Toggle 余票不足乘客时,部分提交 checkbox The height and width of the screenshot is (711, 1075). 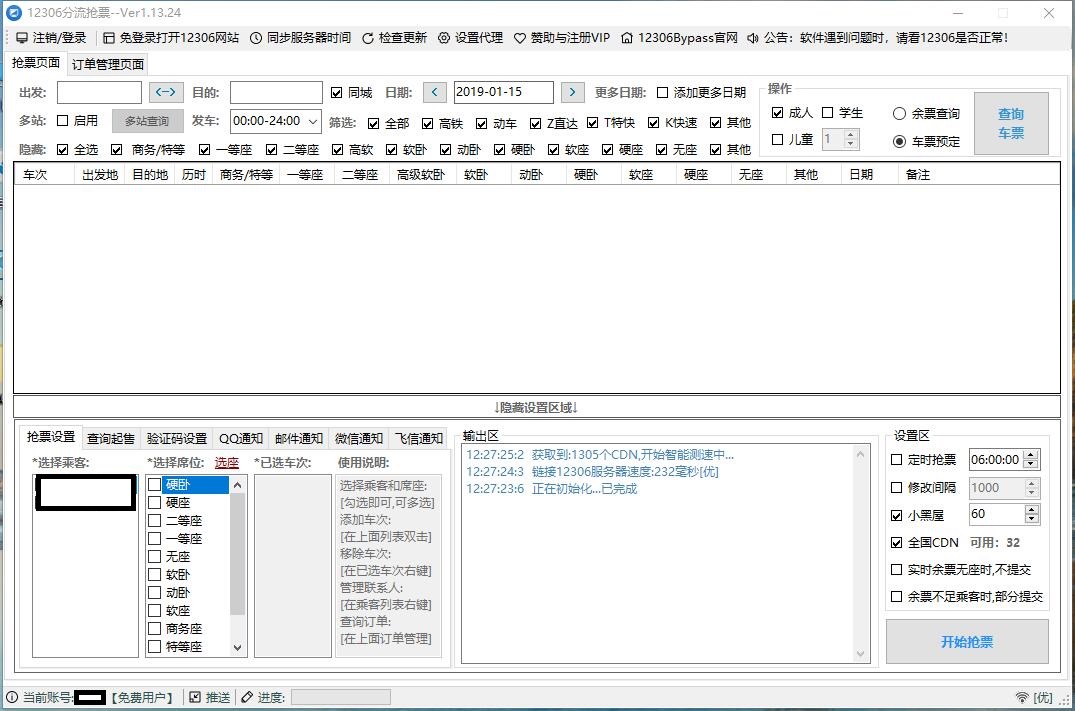pos(896,596)
